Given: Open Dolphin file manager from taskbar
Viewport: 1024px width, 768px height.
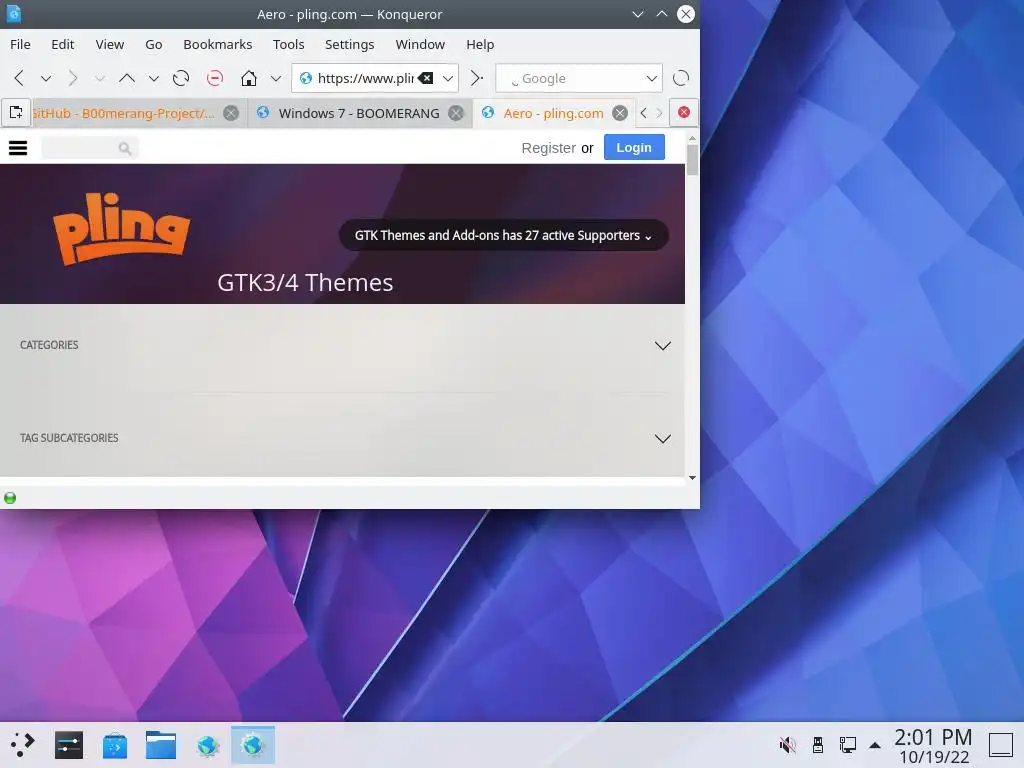Looking at the screenshot, I should coord(161,745).
